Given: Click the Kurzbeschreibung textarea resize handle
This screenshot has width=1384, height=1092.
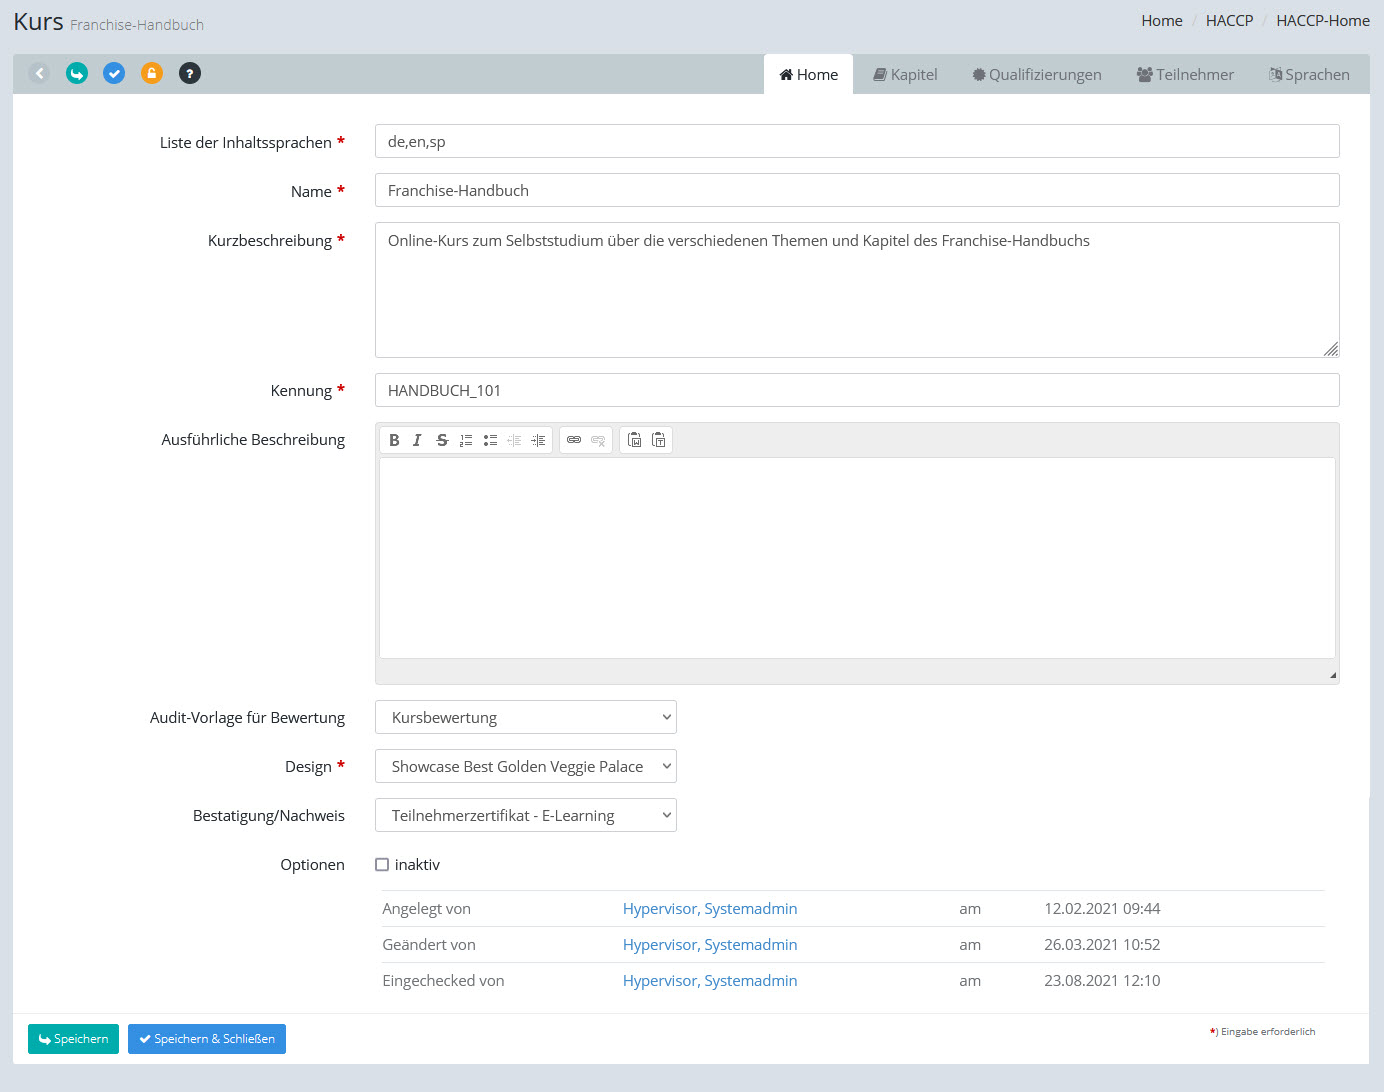Looking at the screenshot, I should coord(1331,349).
